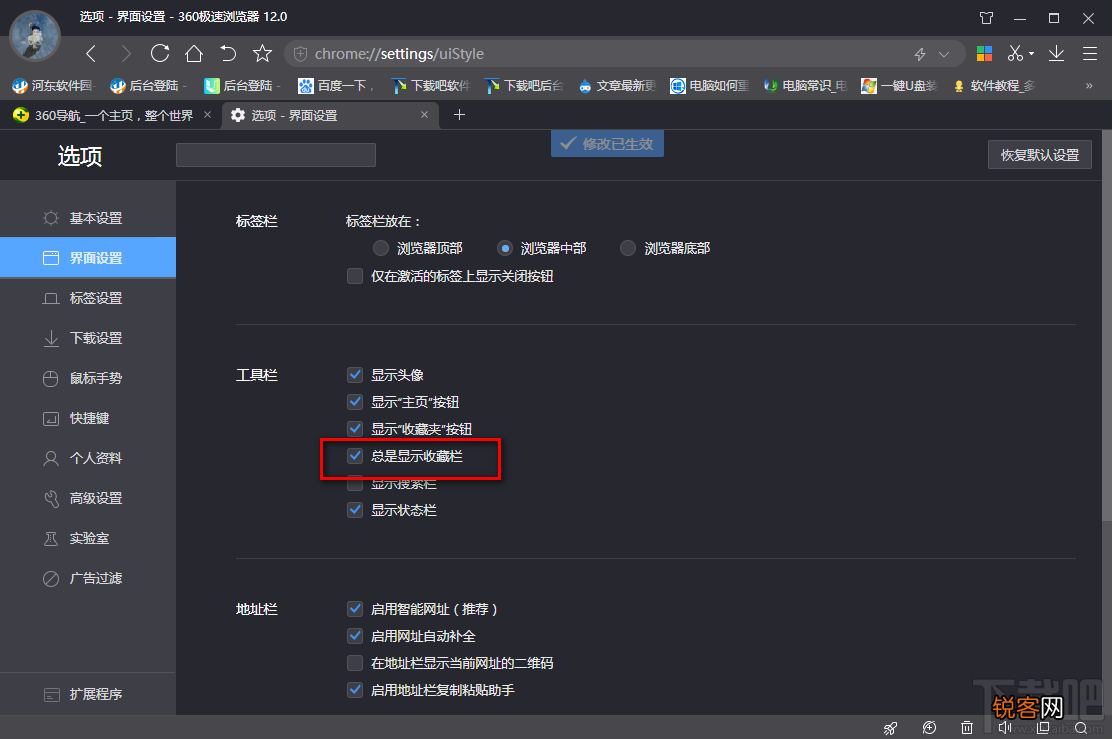Click the undo close tab icon
The image size is (1112, 739).
click(x=228, y=53)
